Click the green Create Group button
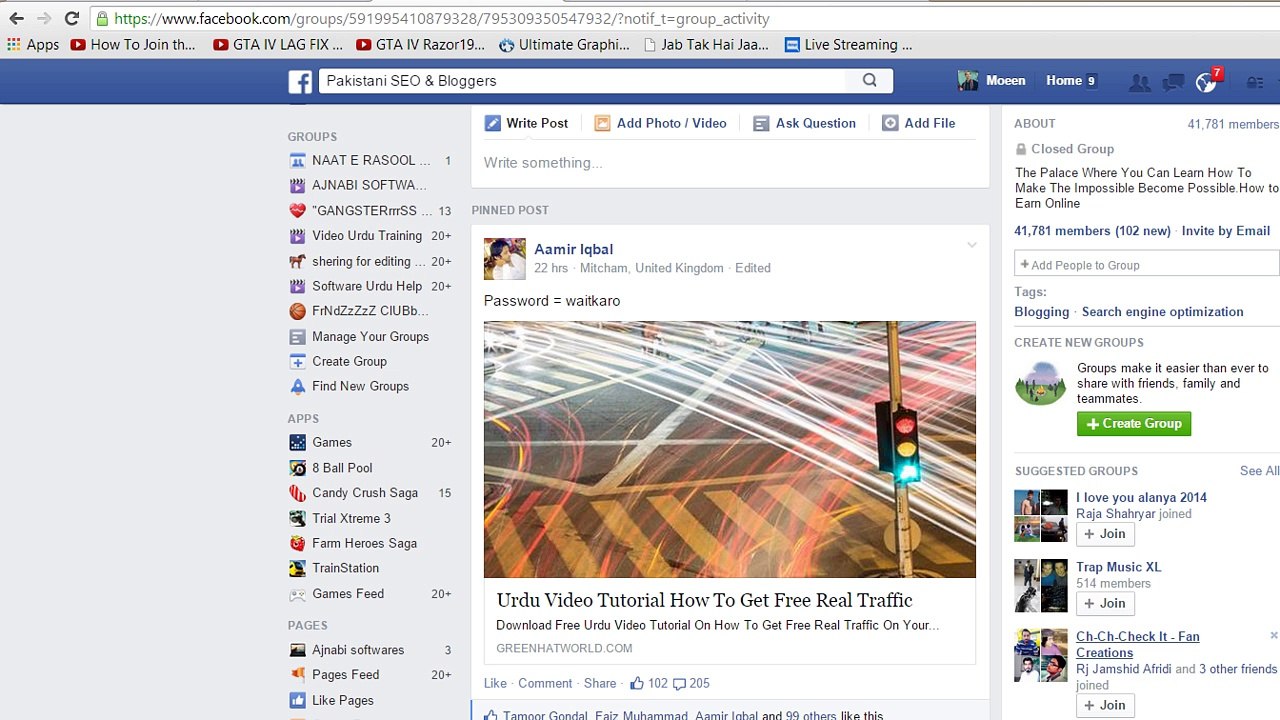 [x=1133, y=423]
